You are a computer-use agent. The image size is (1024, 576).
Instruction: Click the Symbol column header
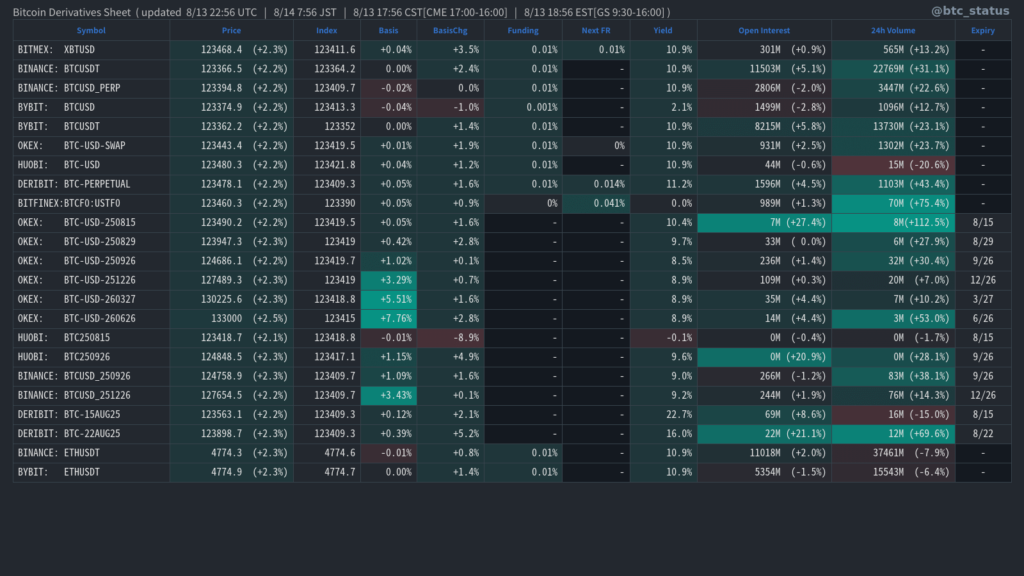(x=91, y=30)
